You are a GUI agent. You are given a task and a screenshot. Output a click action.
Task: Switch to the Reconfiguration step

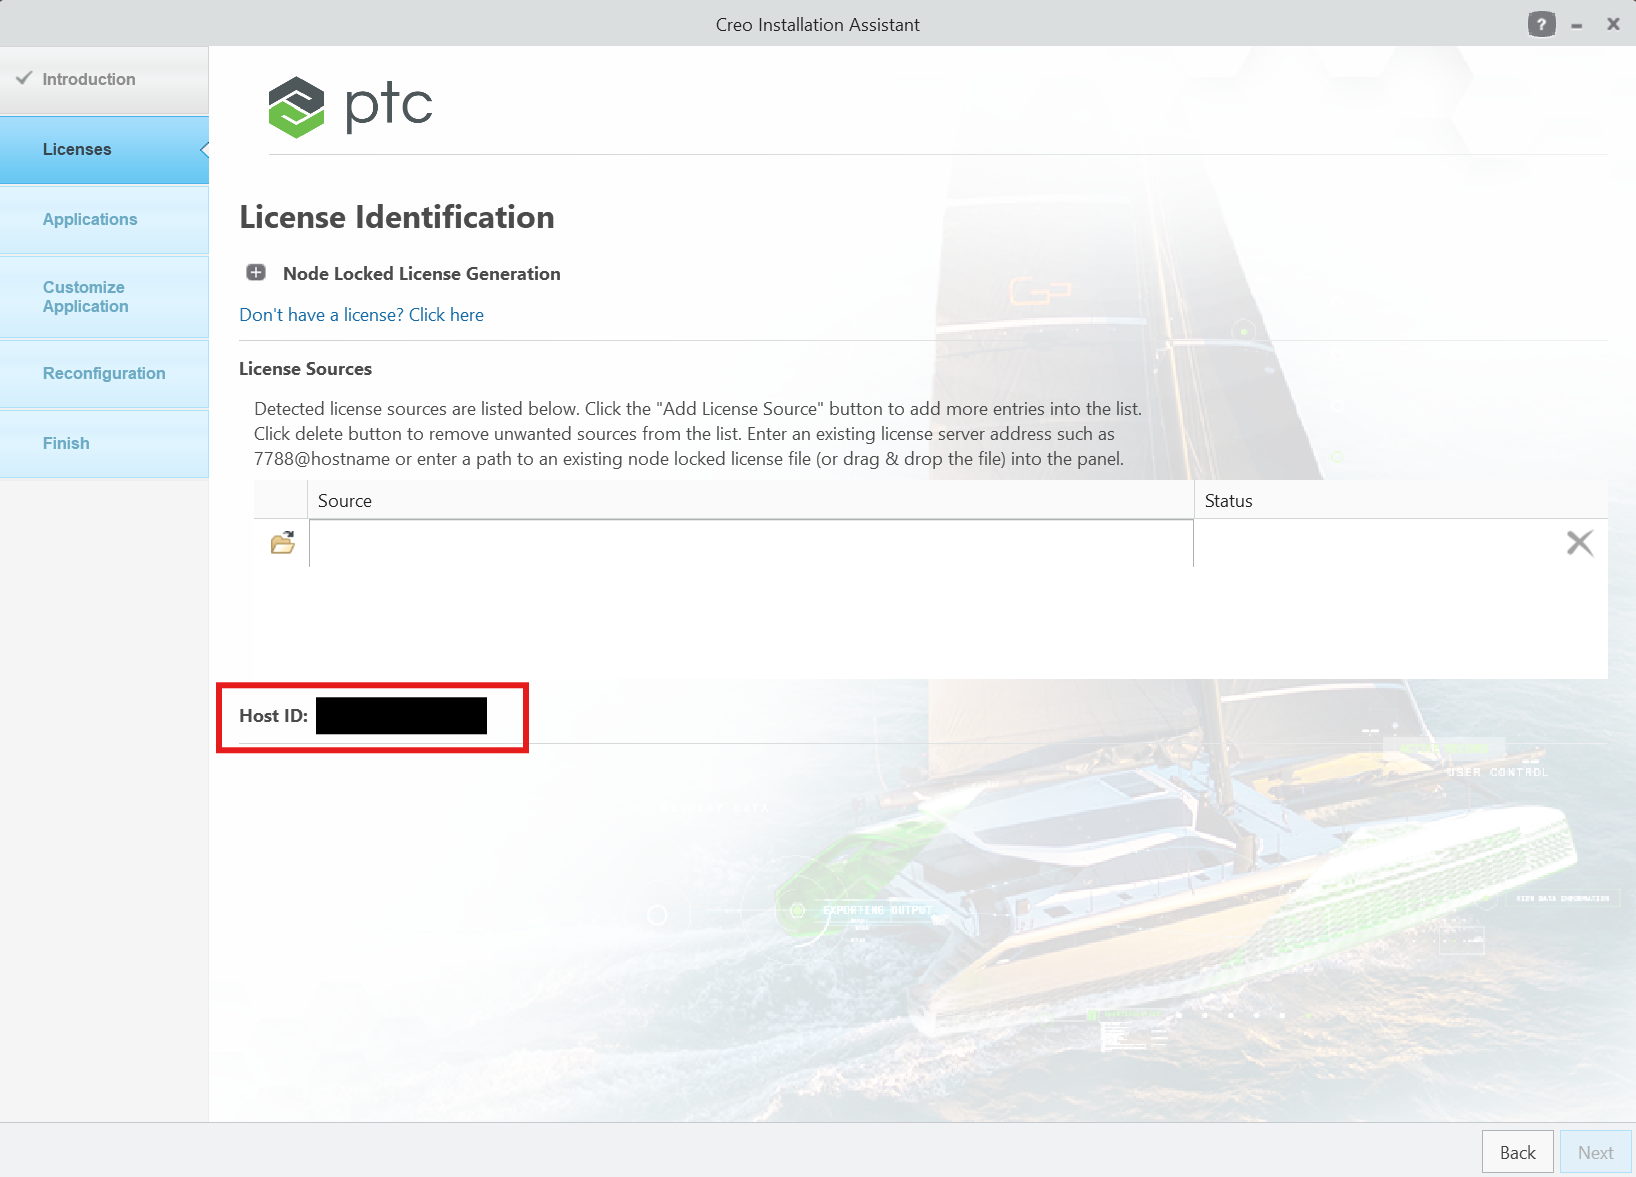[104, 374]
